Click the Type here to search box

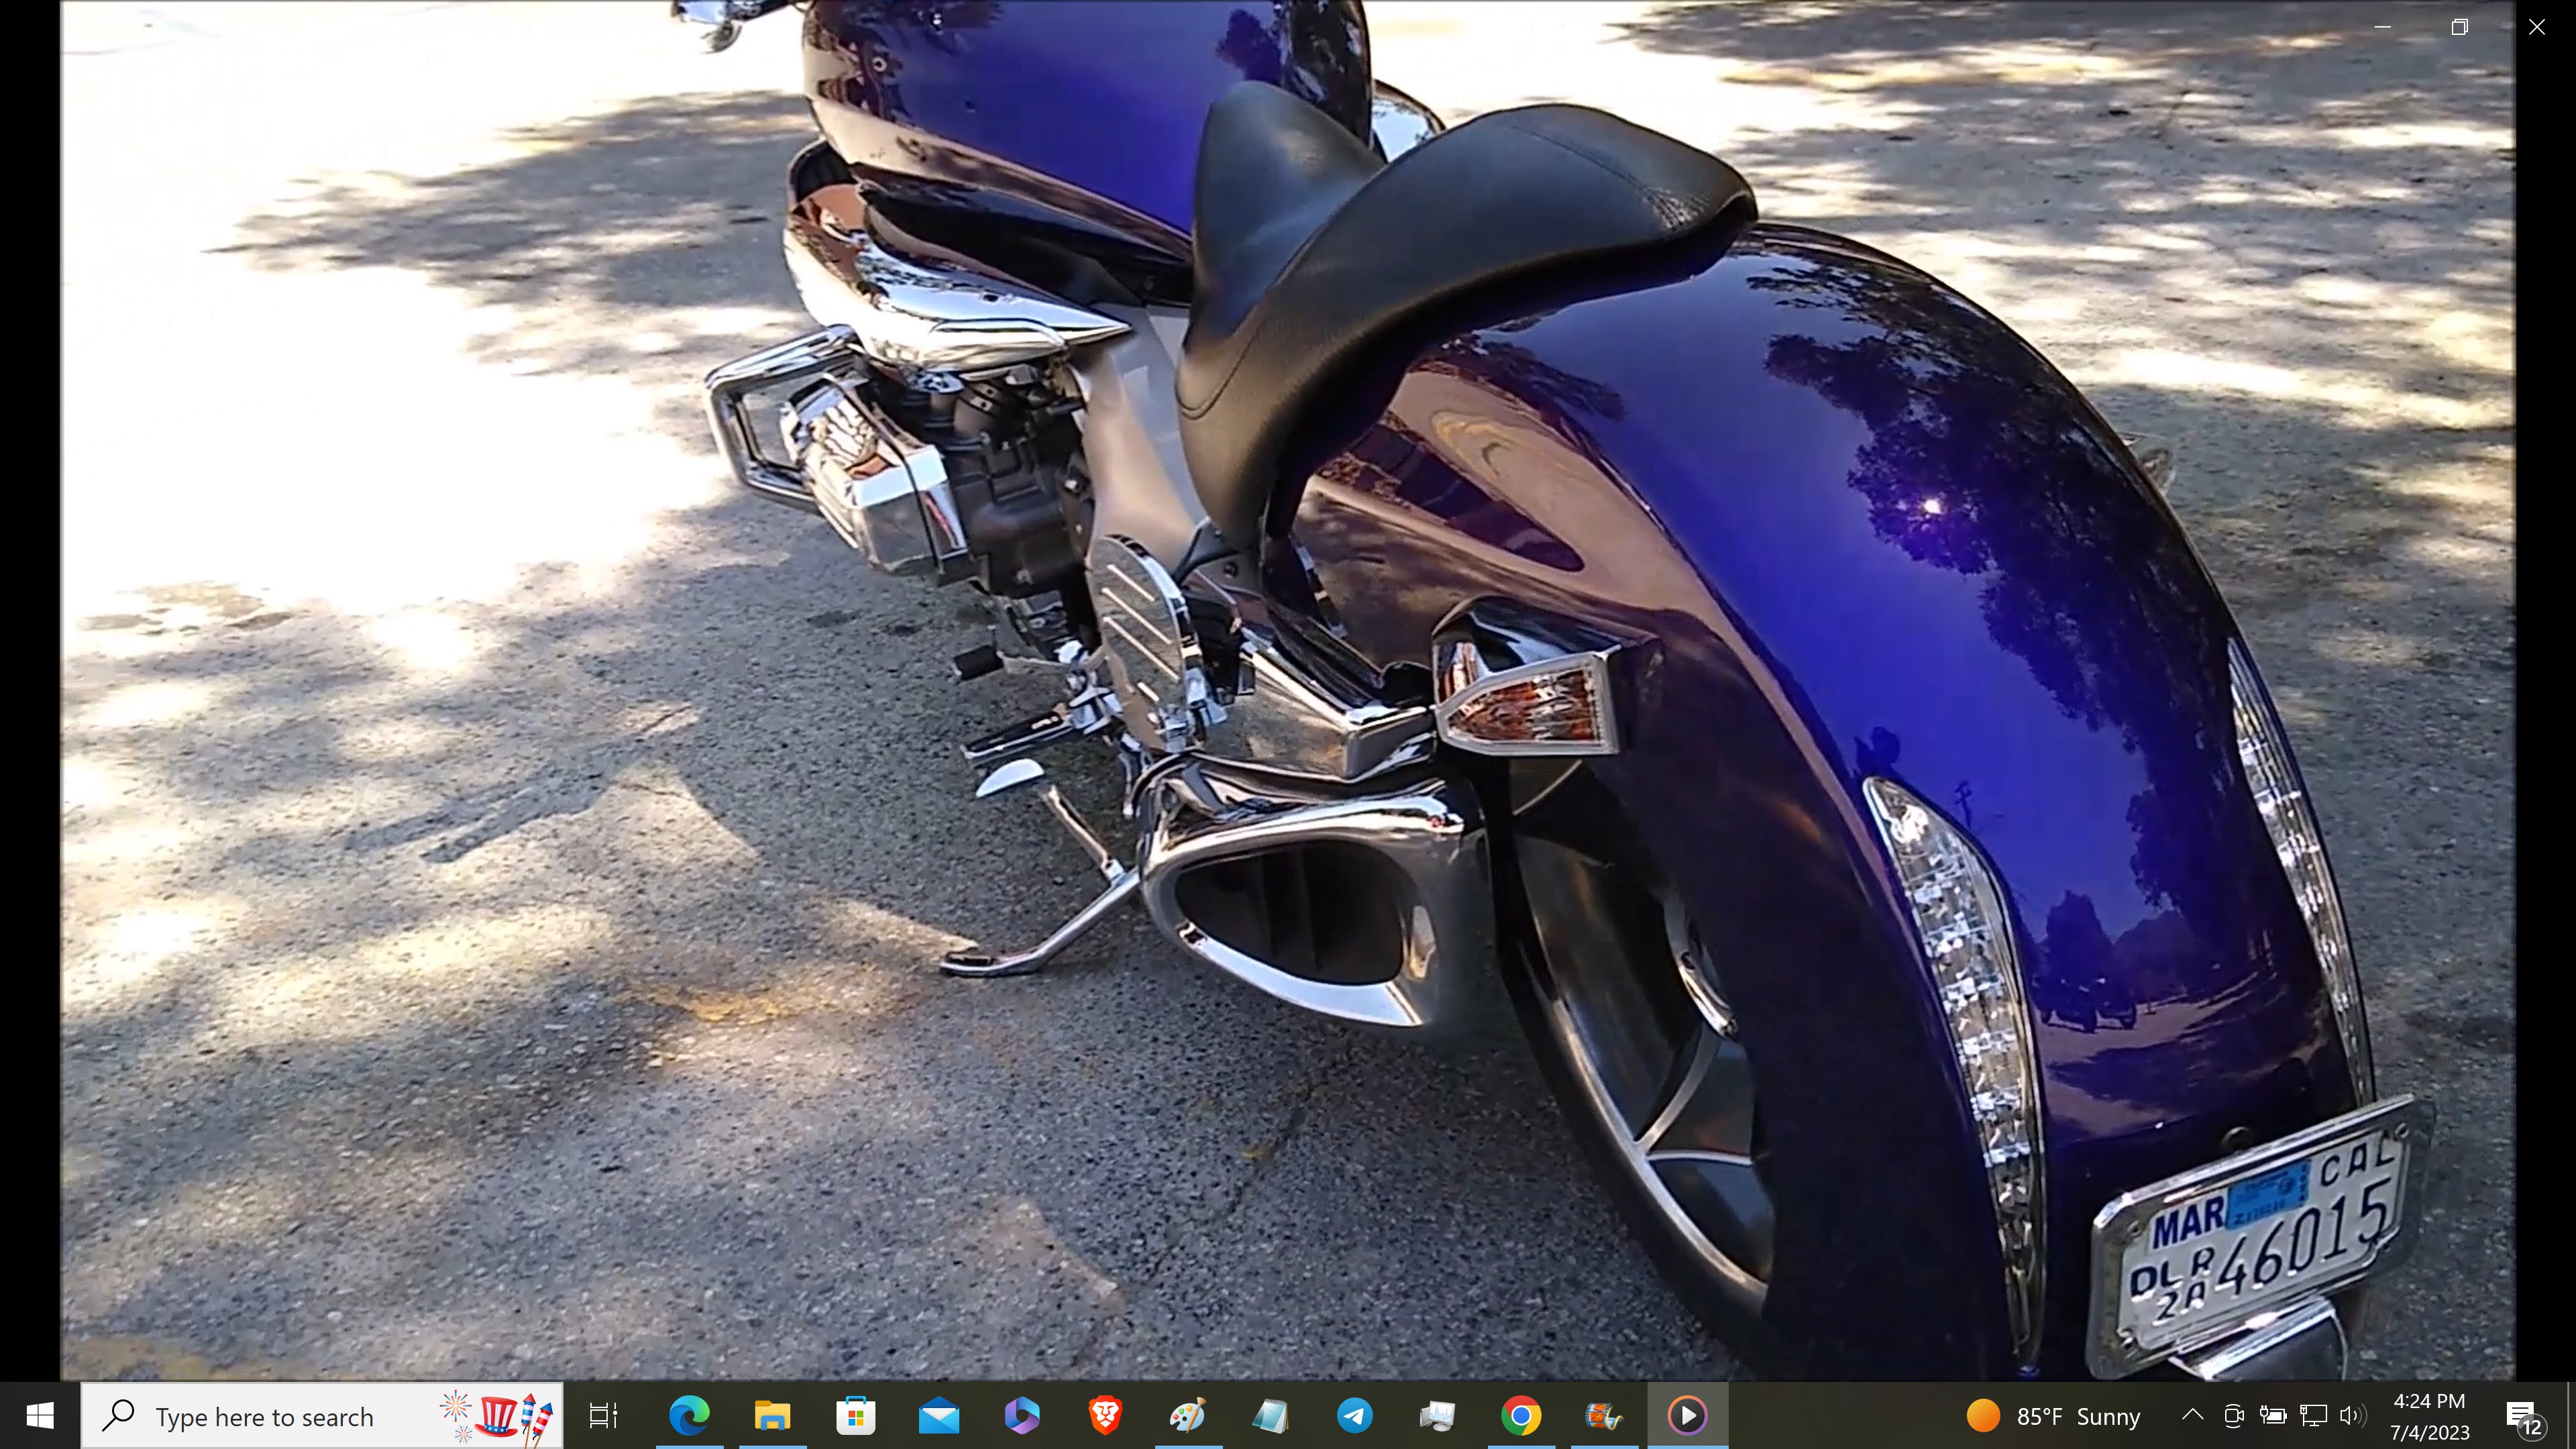pyautogui.click(x=265, y=1416)
